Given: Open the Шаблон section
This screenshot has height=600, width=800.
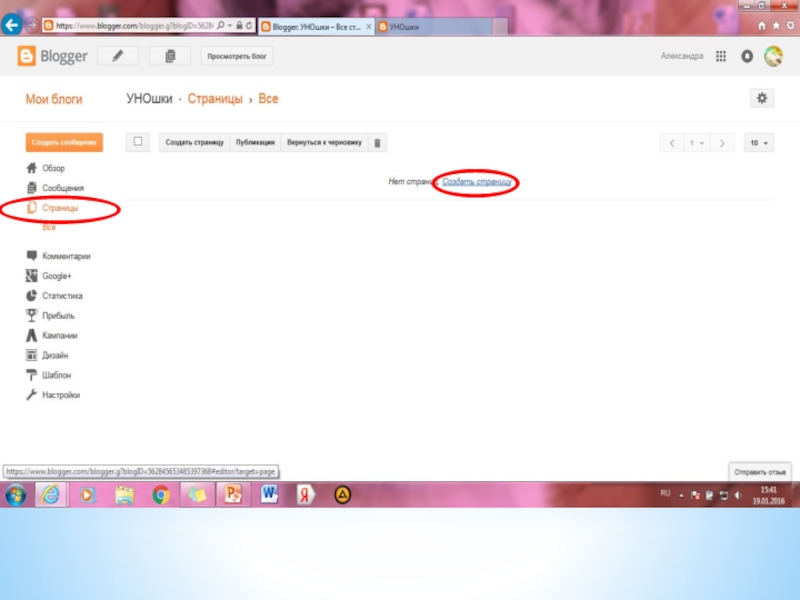Looking at the screenshot, I should point(57,376).
